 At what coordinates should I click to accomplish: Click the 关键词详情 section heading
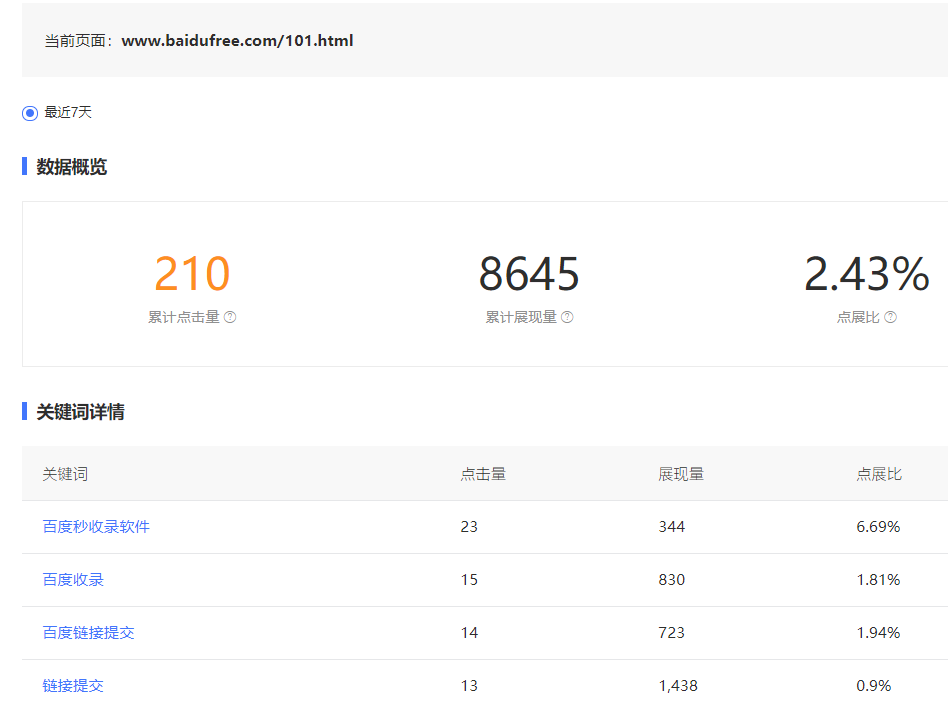click(80, 412)
